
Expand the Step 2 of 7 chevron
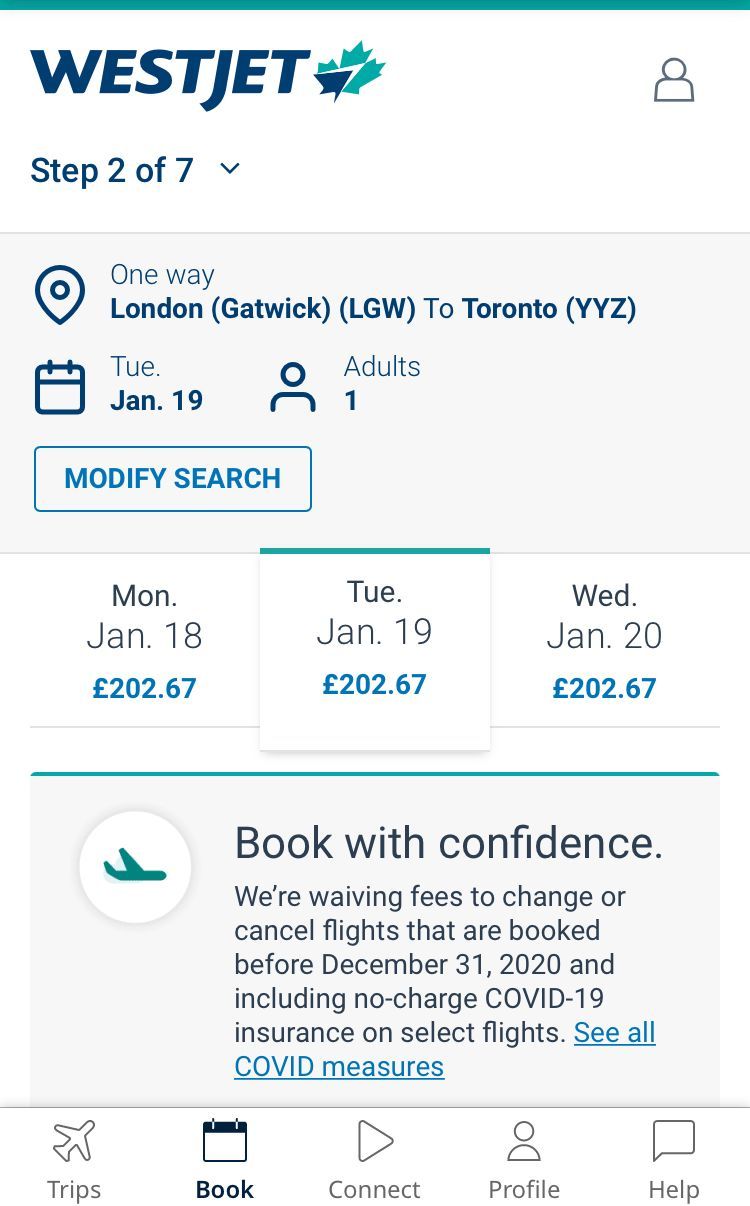230,169
